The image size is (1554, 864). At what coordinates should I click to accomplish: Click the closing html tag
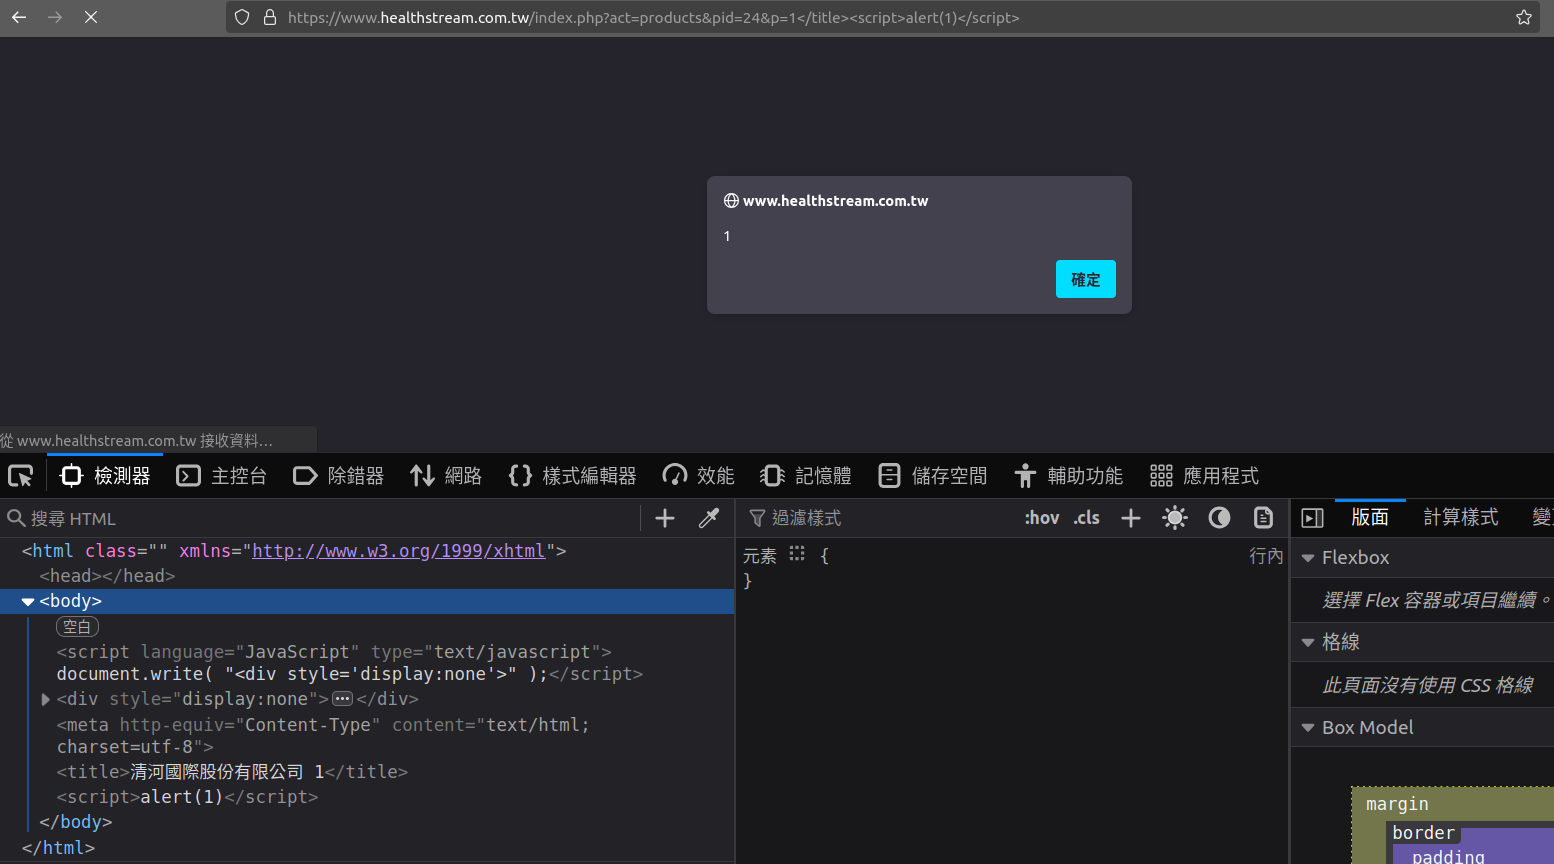point(58,848)
